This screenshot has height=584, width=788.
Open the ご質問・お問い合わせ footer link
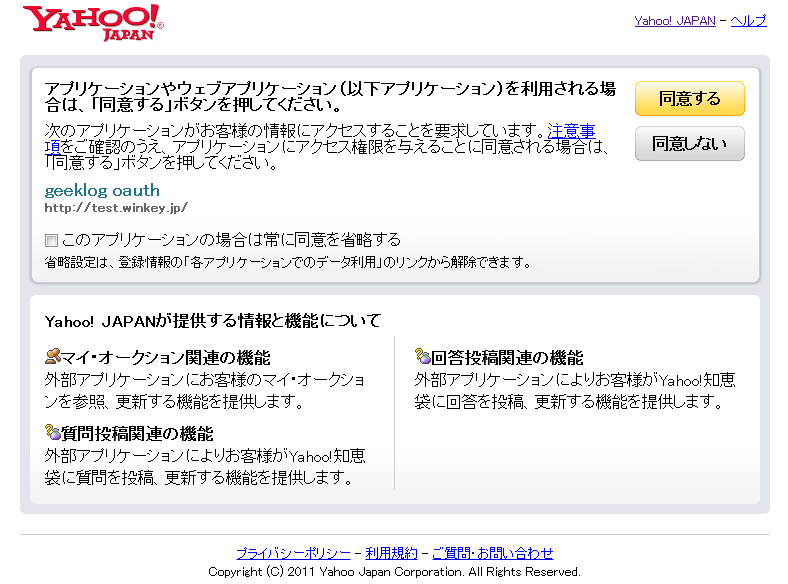tap(492, 553)
